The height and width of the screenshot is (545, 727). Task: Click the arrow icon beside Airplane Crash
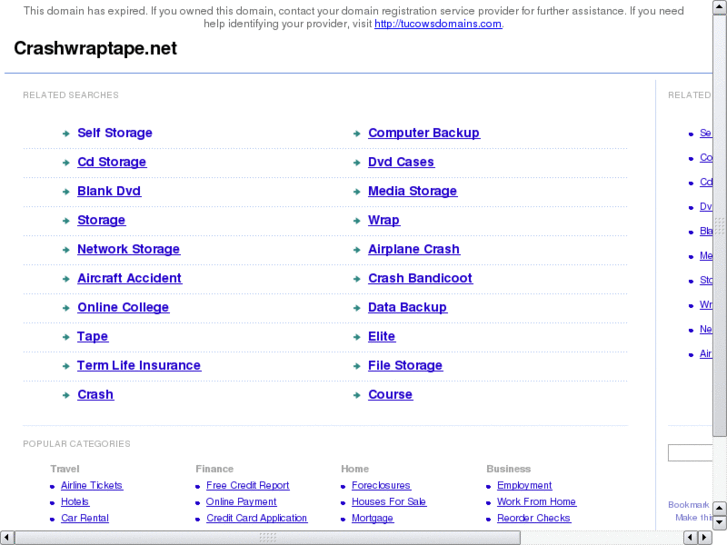tap(357, 250)
